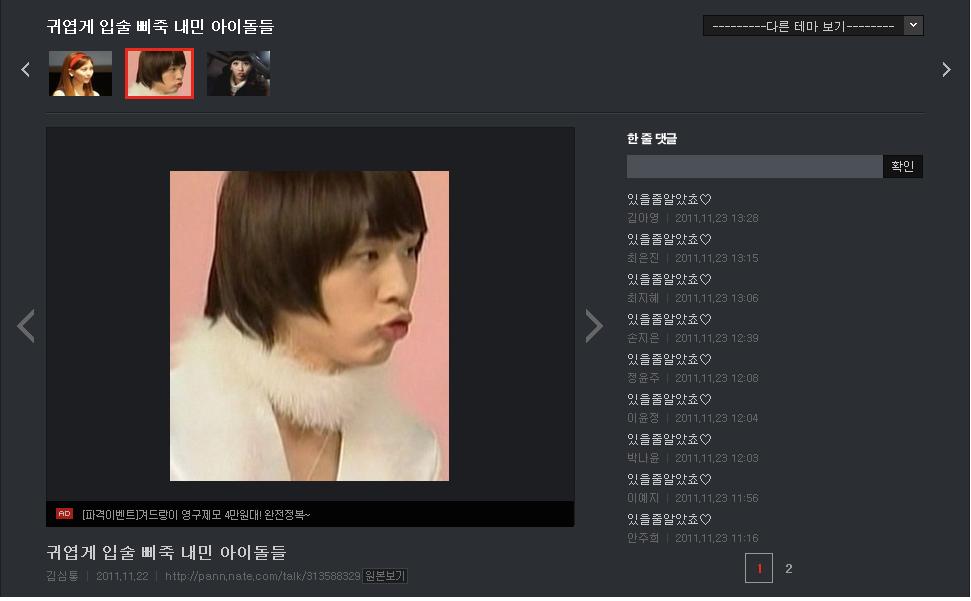The height and width of the screenshot is (601, 971).
Task: Open the pann.nate.com/talk/313588329 link
Action: [263, 576]
